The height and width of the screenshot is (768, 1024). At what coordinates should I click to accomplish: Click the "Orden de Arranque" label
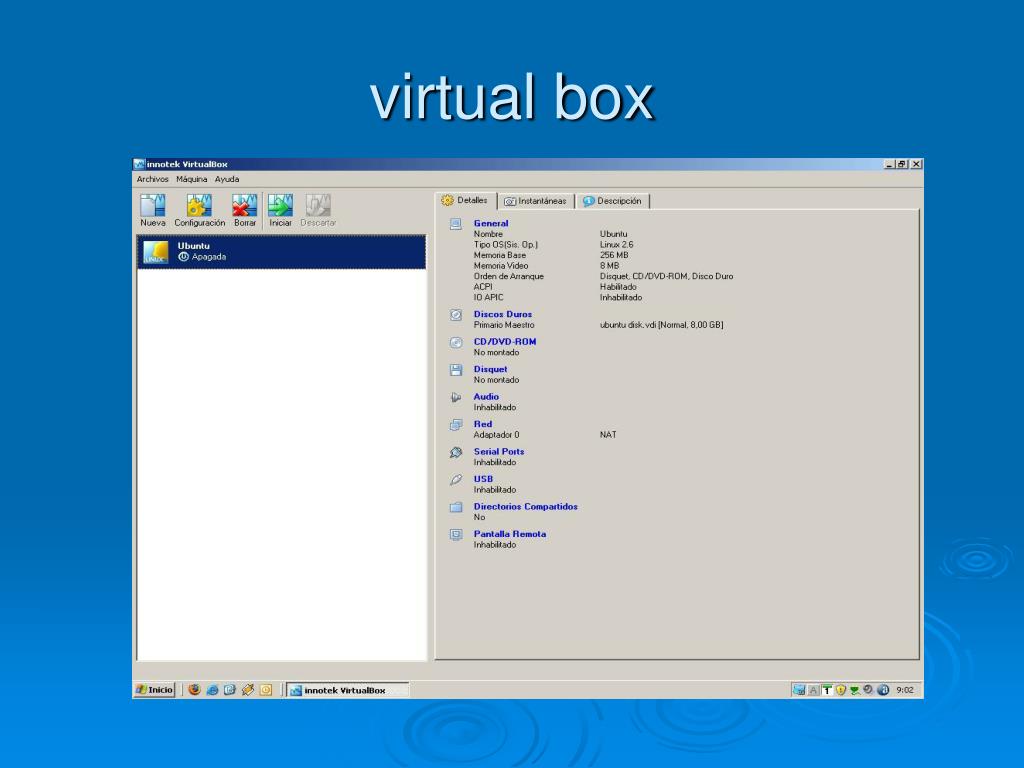509,276
